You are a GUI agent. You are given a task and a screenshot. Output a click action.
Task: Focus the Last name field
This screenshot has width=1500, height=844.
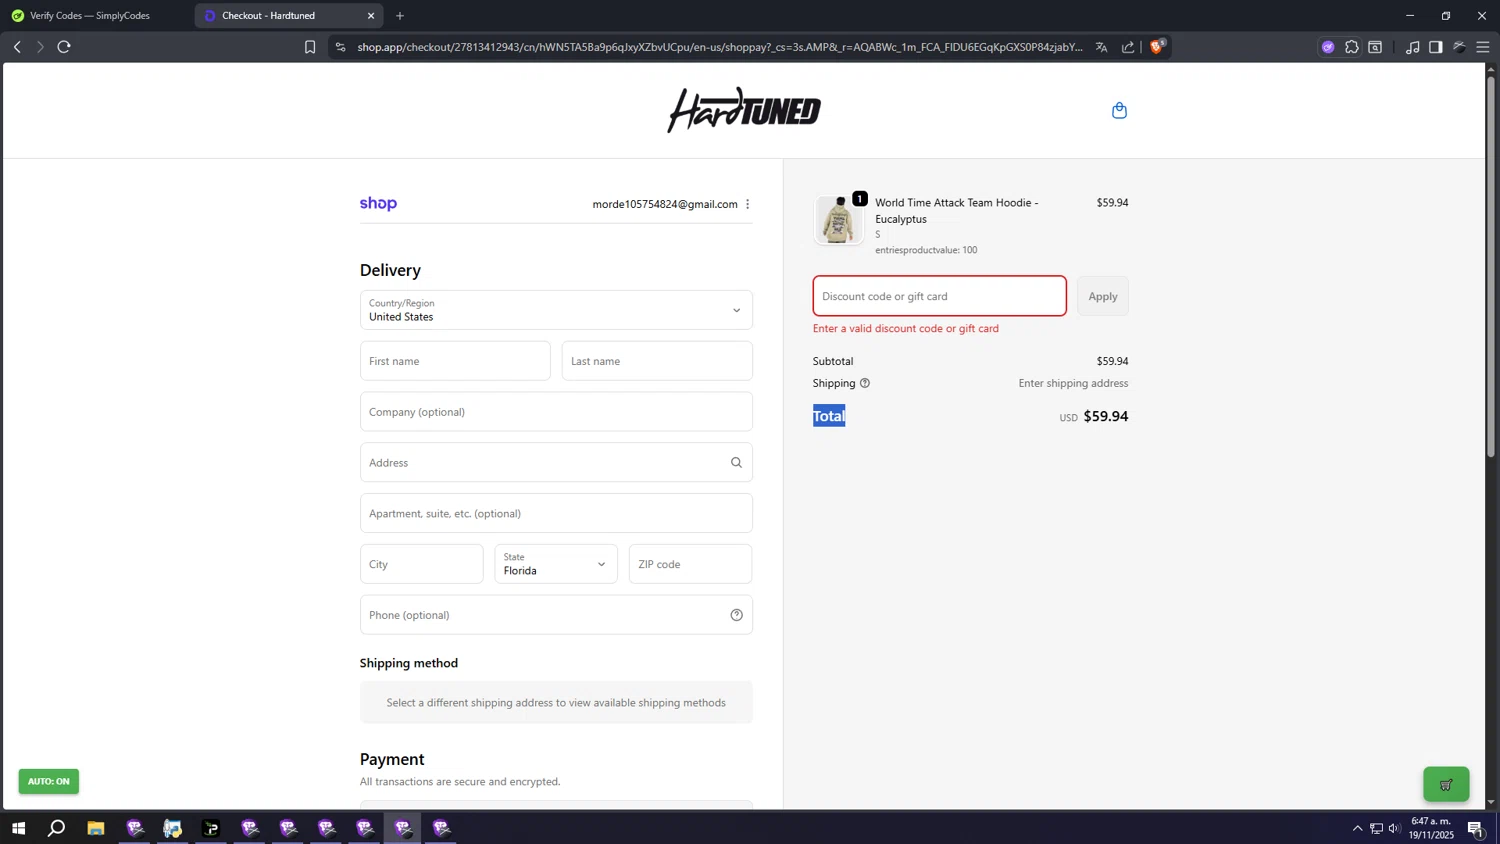(657, 361)
